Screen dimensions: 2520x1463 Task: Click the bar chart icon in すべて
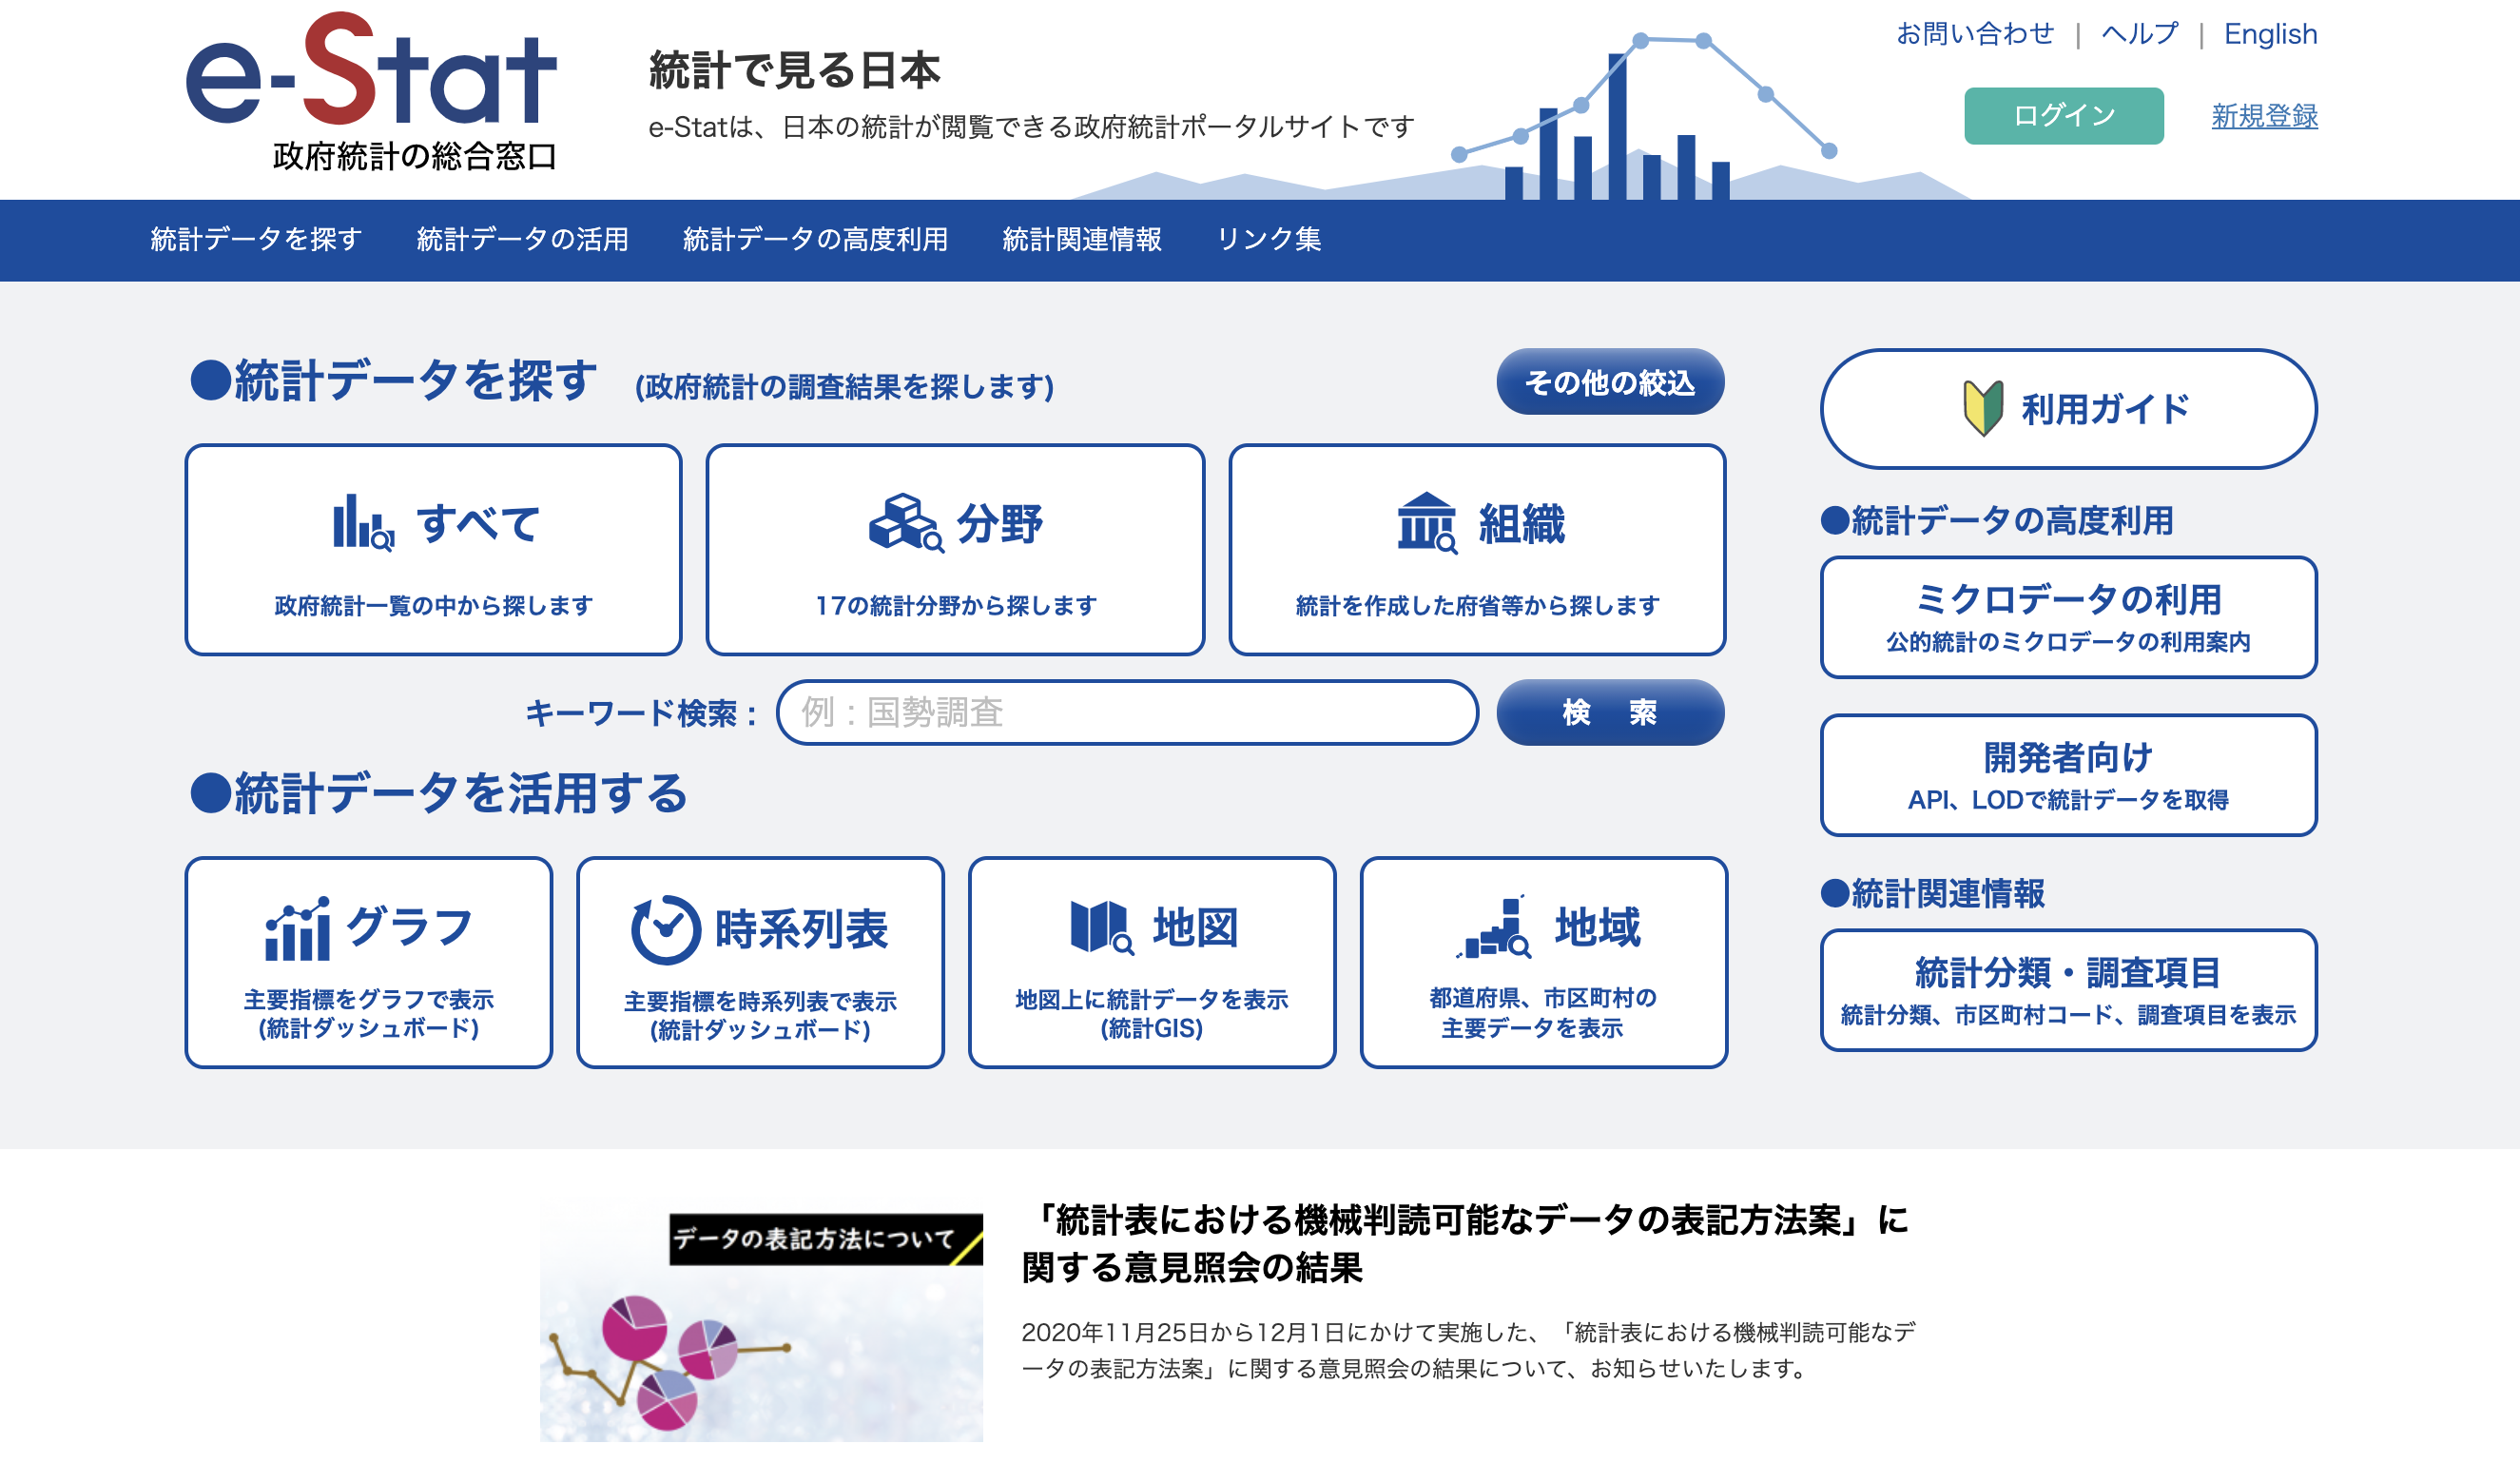point(363,522)
